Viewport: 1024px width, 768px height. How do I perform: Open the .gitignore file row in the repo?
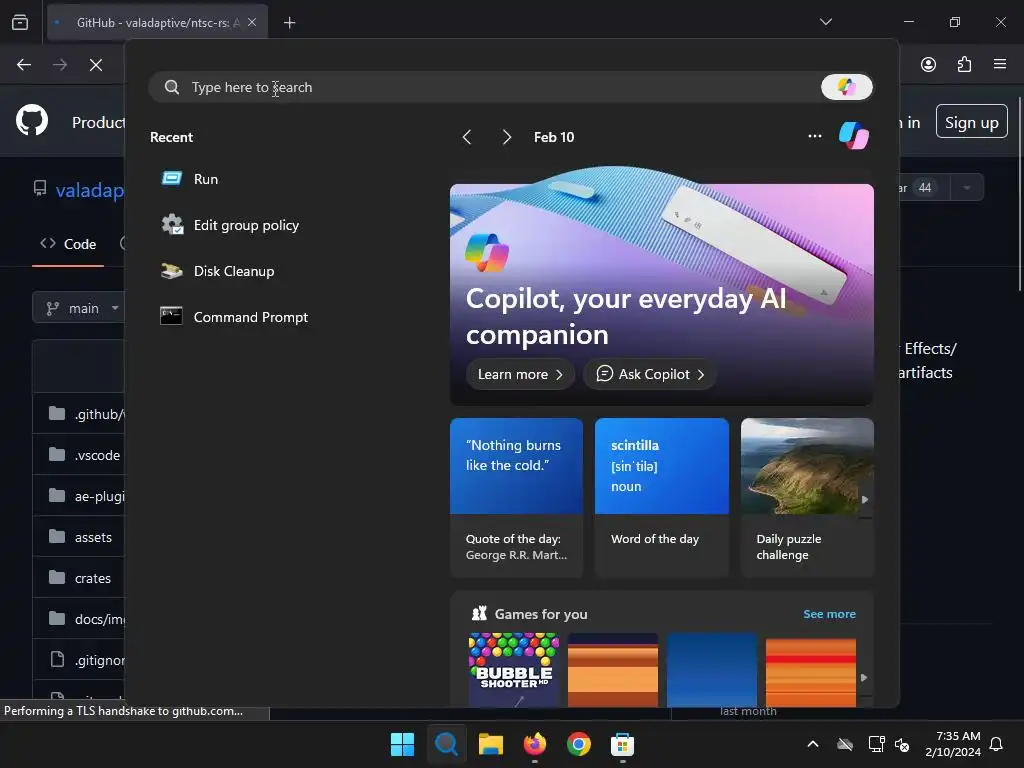click(78, 660)
